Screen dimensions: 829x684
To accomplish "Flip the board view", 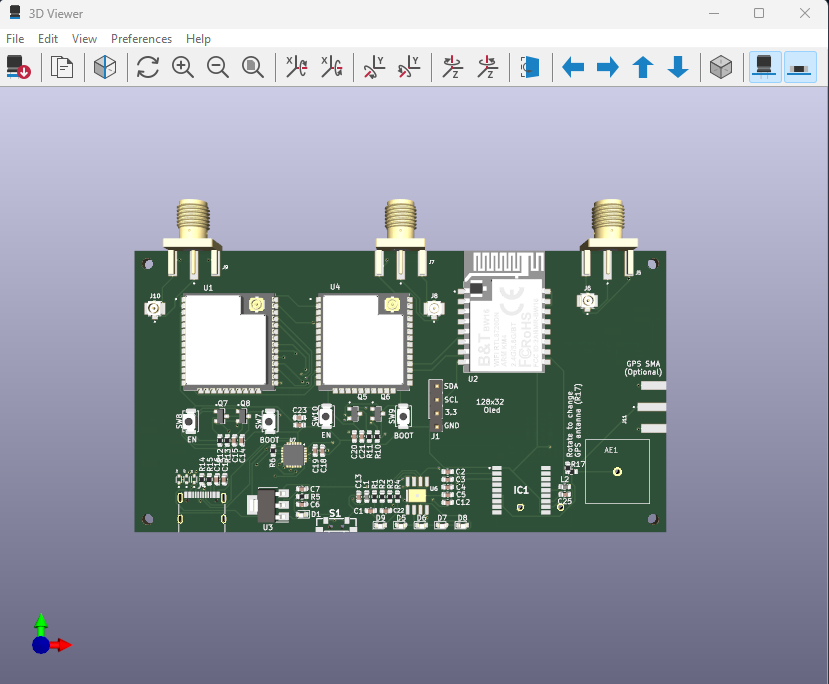I will click(x=530, y=67).
